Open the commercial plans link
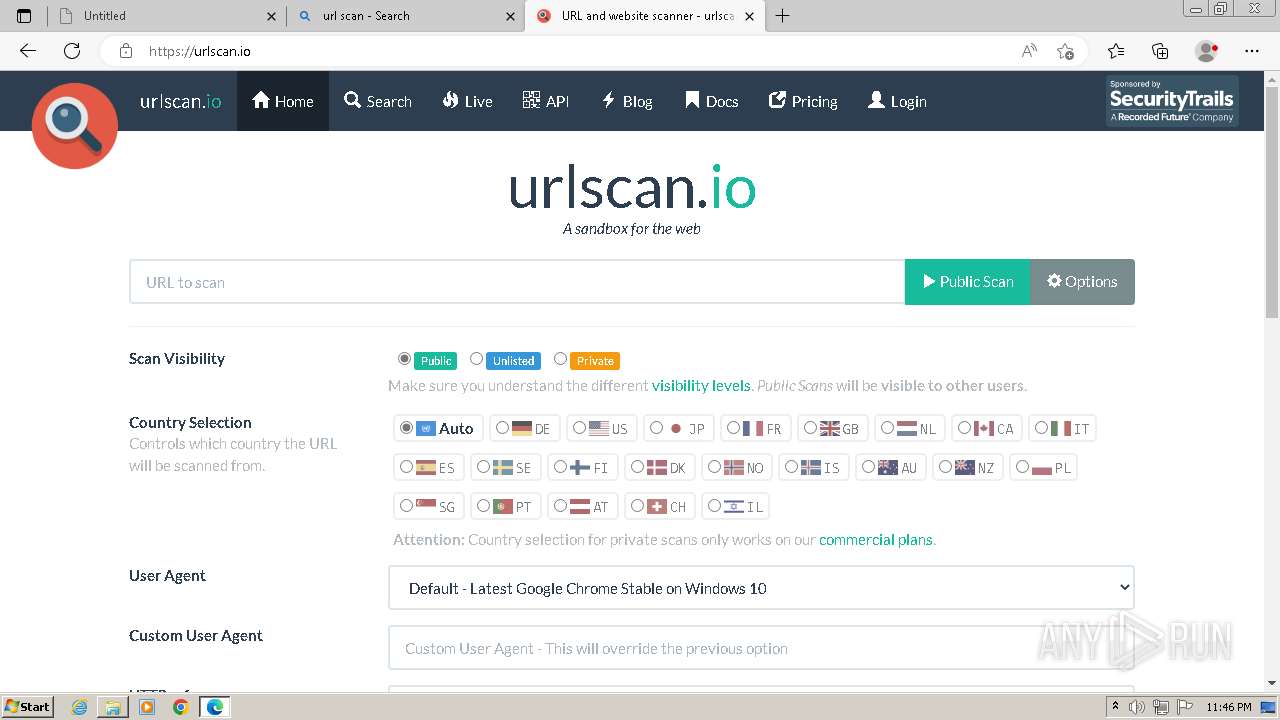This screenshot has width=1280, height=720. [x=876, y=540]
